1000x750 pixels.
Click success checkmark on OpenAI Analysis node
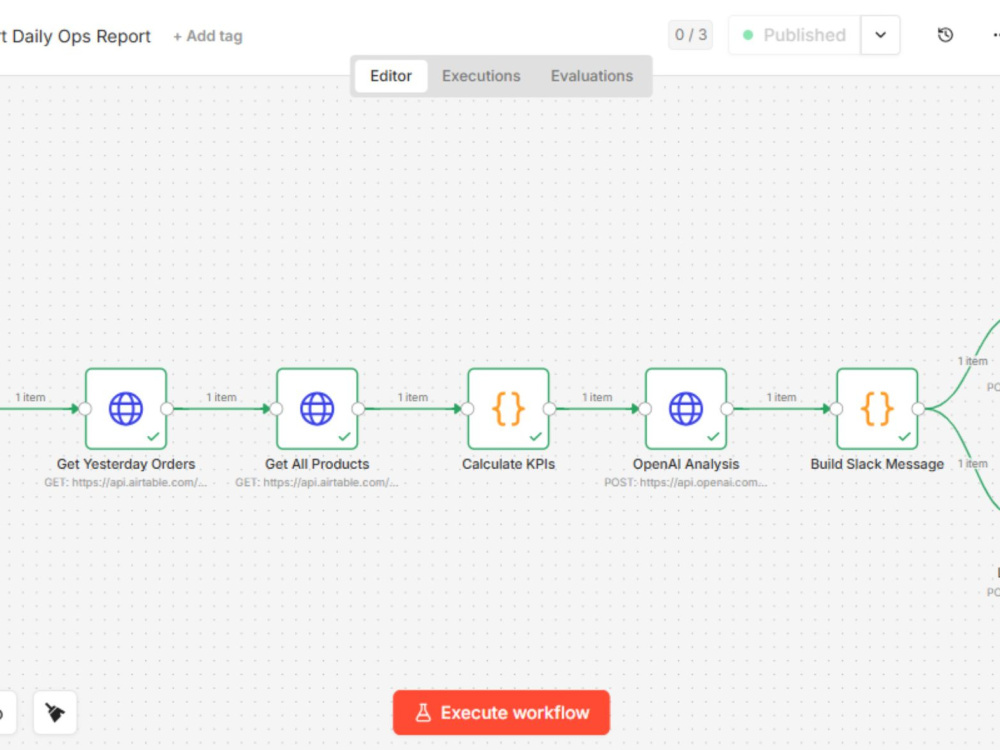[x=713, y=437]
